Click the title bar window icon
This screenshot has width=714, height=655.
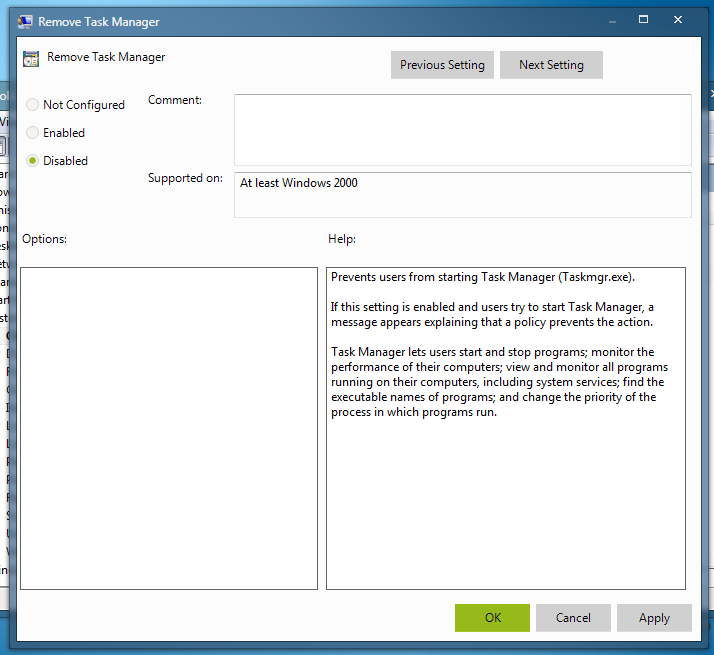pos(25,22)
